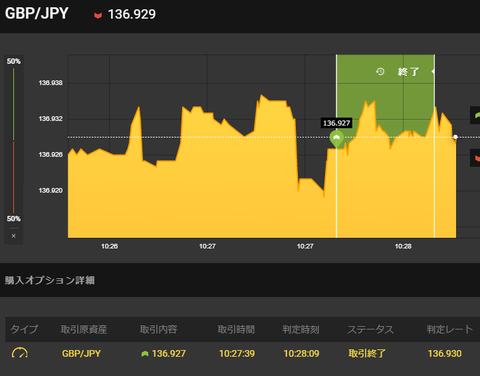Click the green up-arrow HIGH button on the right edge
The image size is (480, 376).
pyautogui.click(x=475, y=115)
